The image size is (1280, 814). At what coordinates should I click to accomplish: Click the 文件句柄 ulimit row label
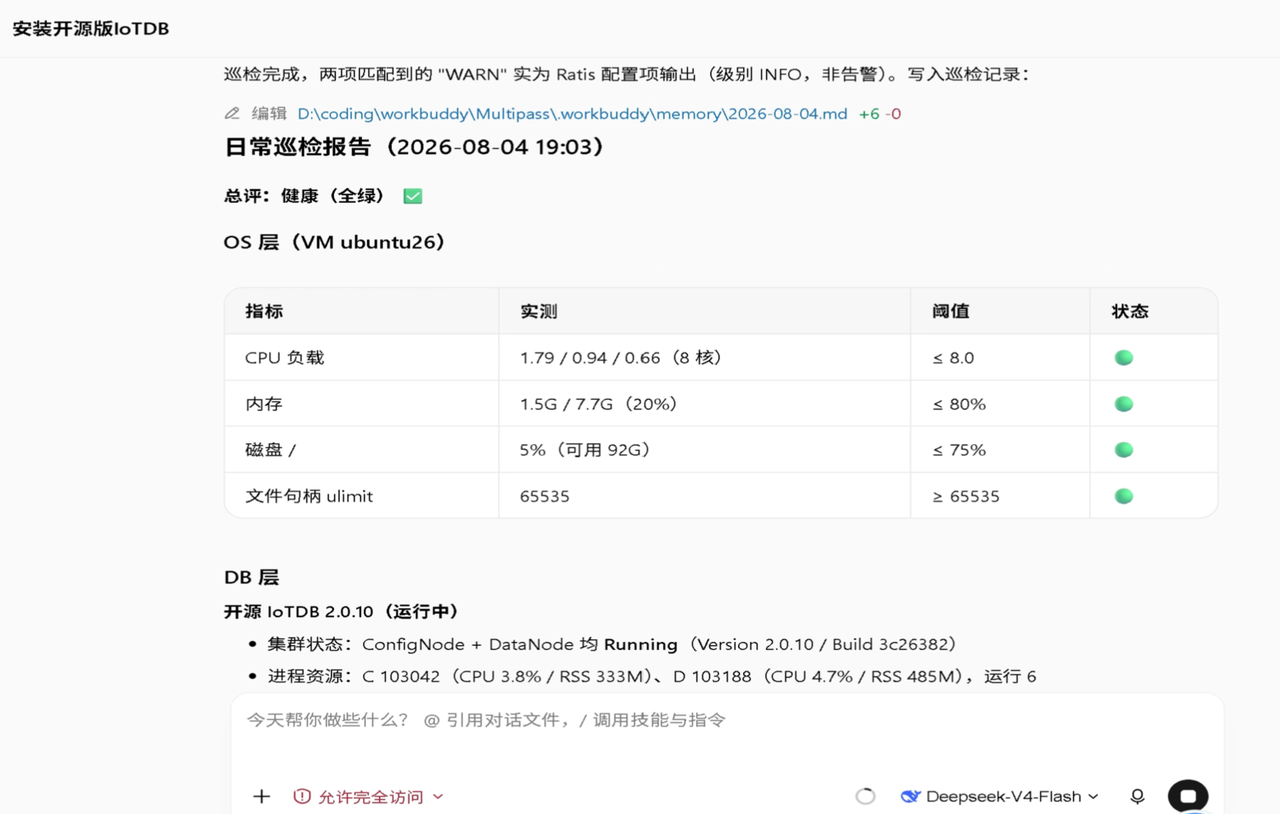(x=309, y=496)
